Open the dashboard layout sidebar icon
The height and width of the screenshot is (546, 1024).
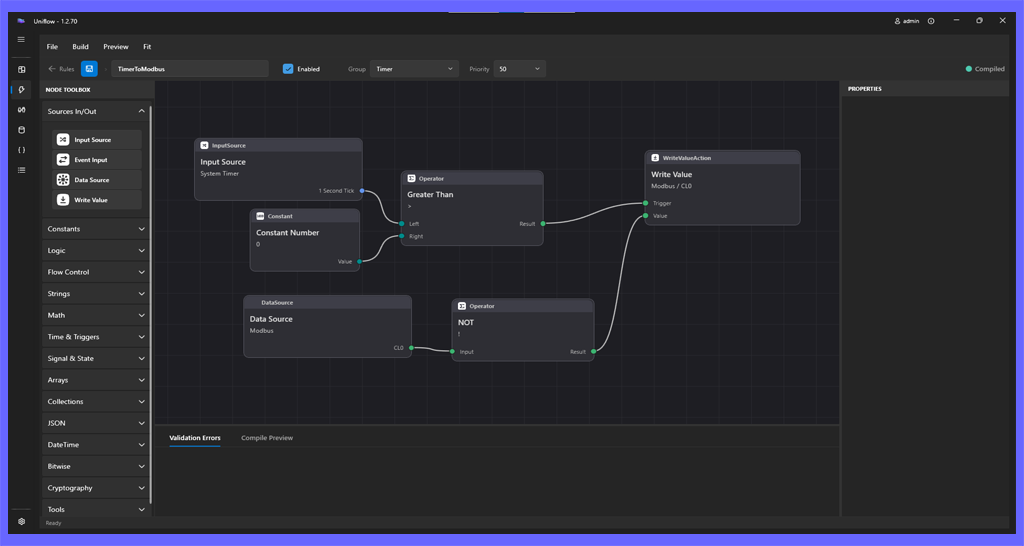tap(22, 69)
